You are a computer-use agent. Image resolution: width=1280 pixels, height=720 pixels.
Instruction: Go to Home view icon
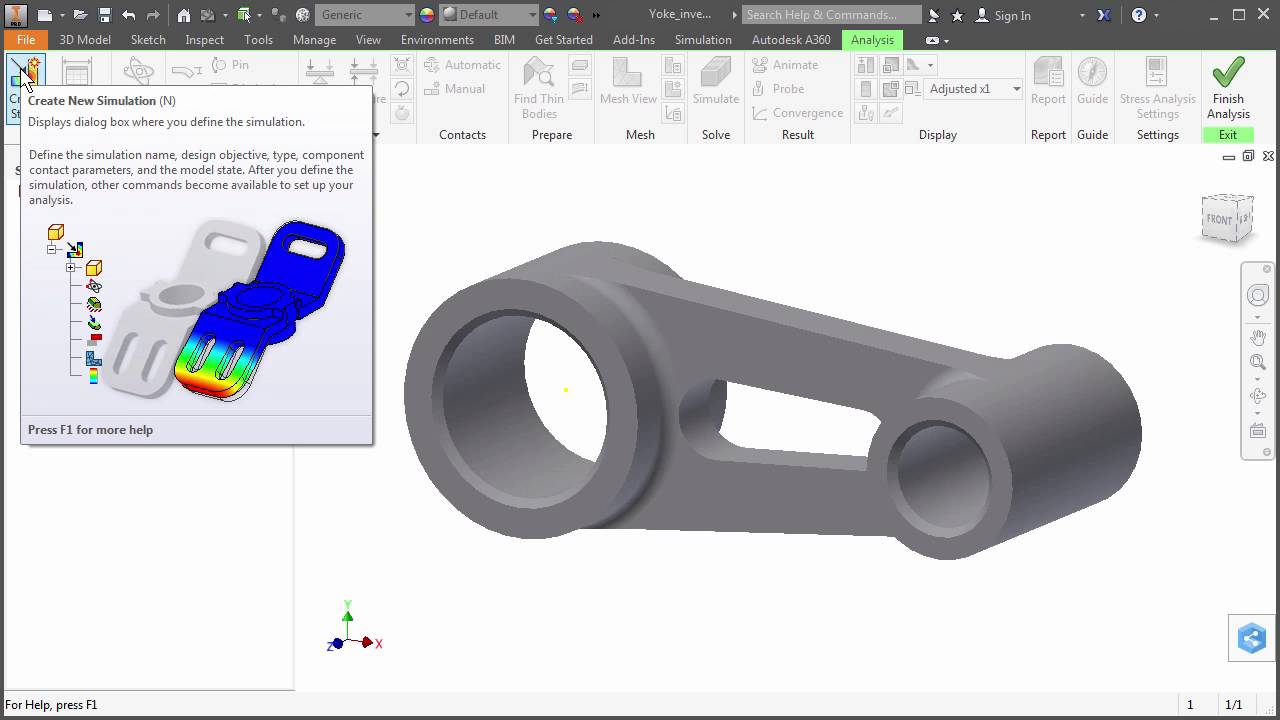[x=183, y=15]
